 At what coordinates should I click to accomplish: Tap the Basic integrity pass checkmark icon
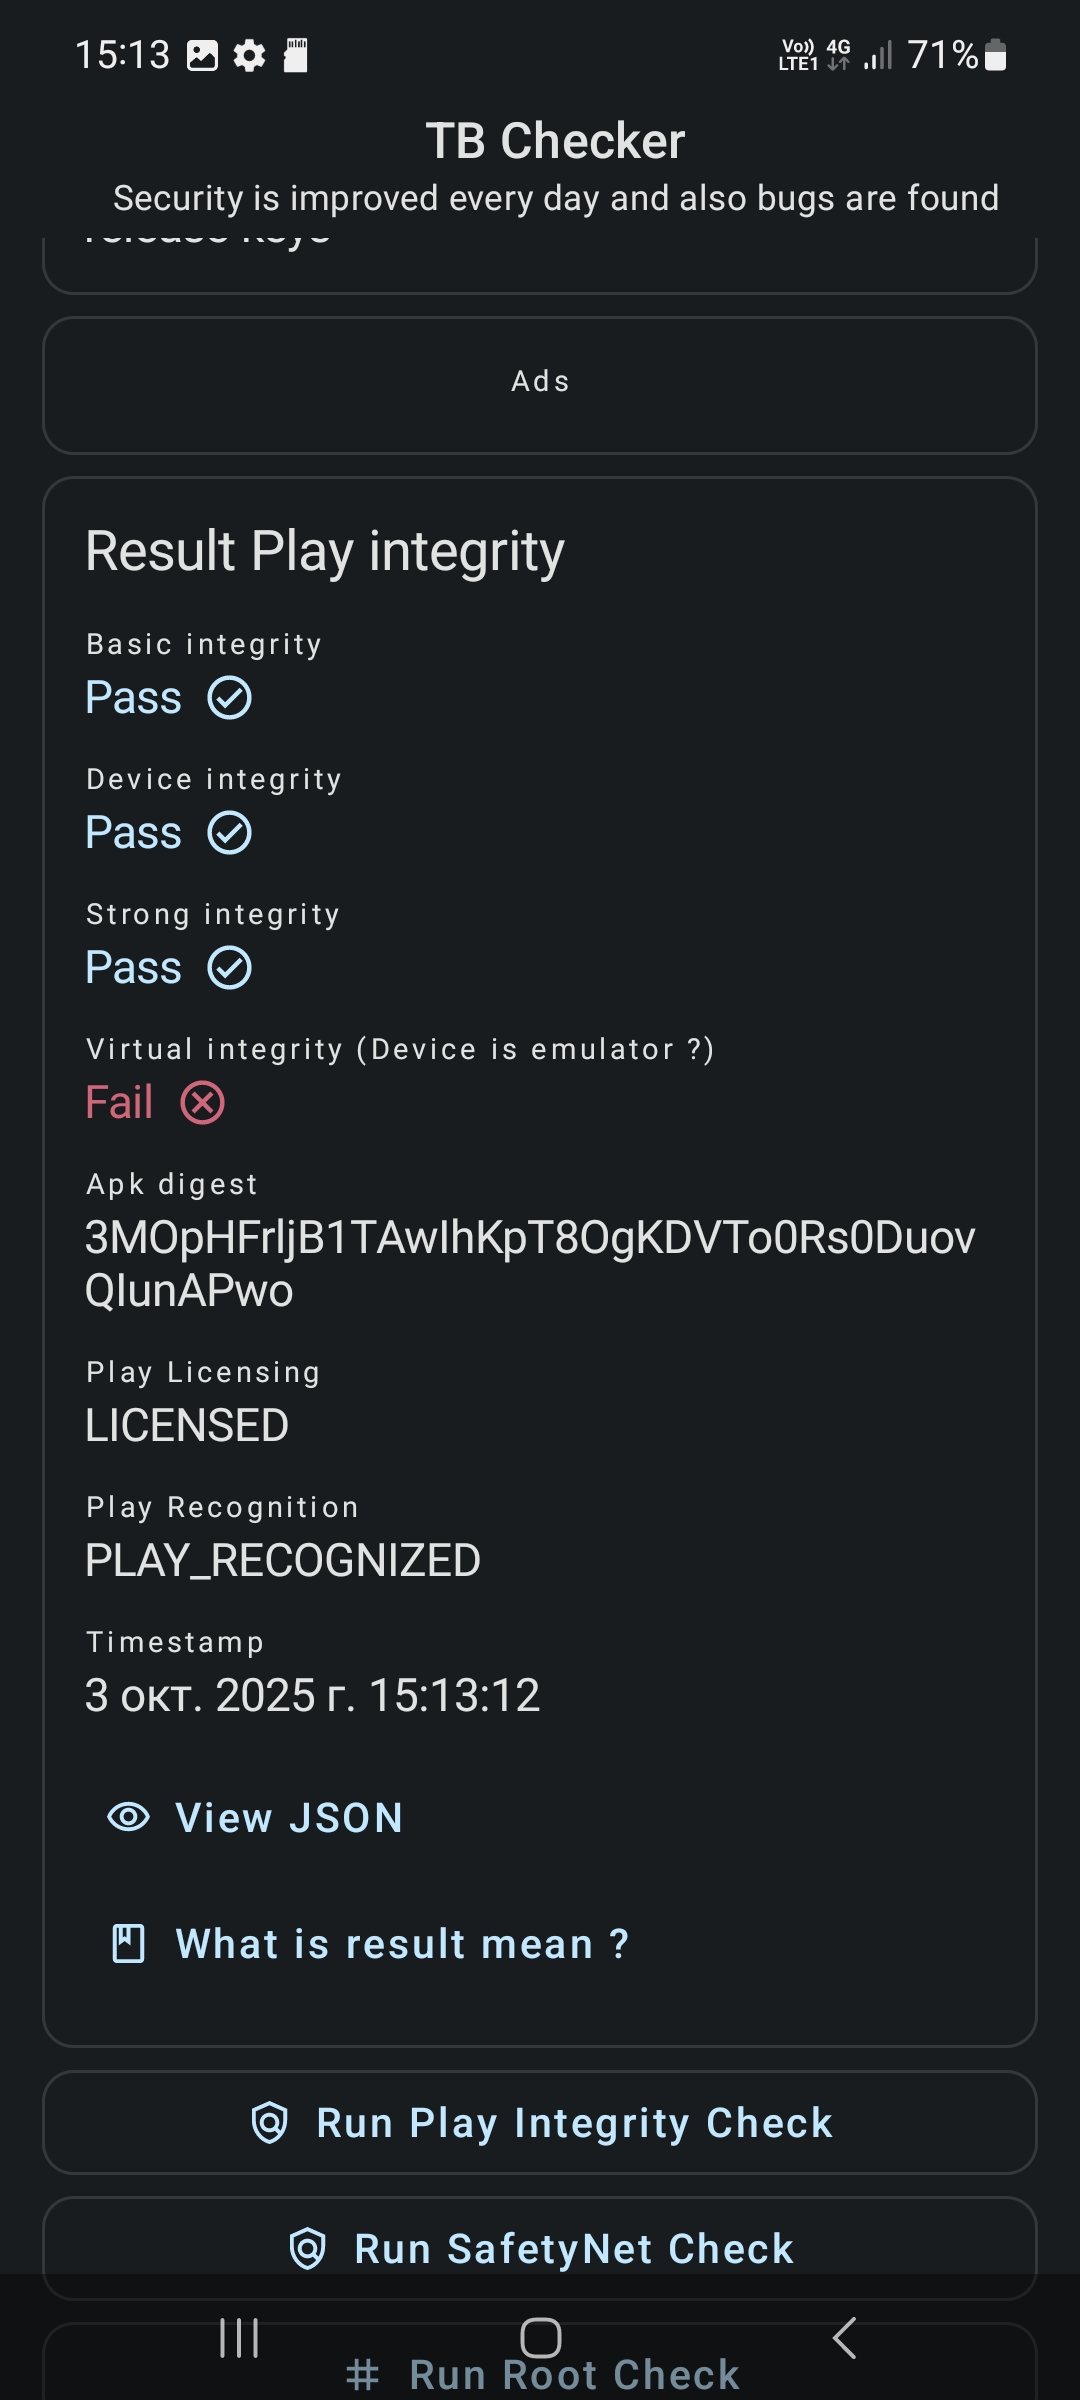(229, 698)
